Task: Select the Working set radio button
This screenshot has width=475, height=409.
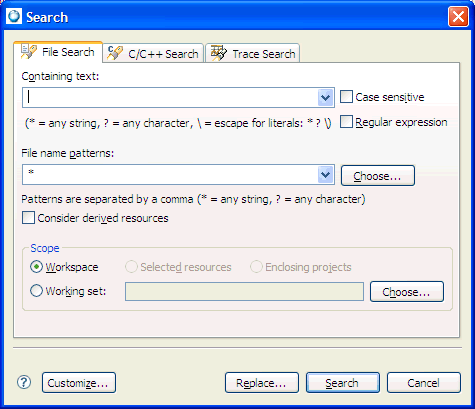Action: (36, 291)
